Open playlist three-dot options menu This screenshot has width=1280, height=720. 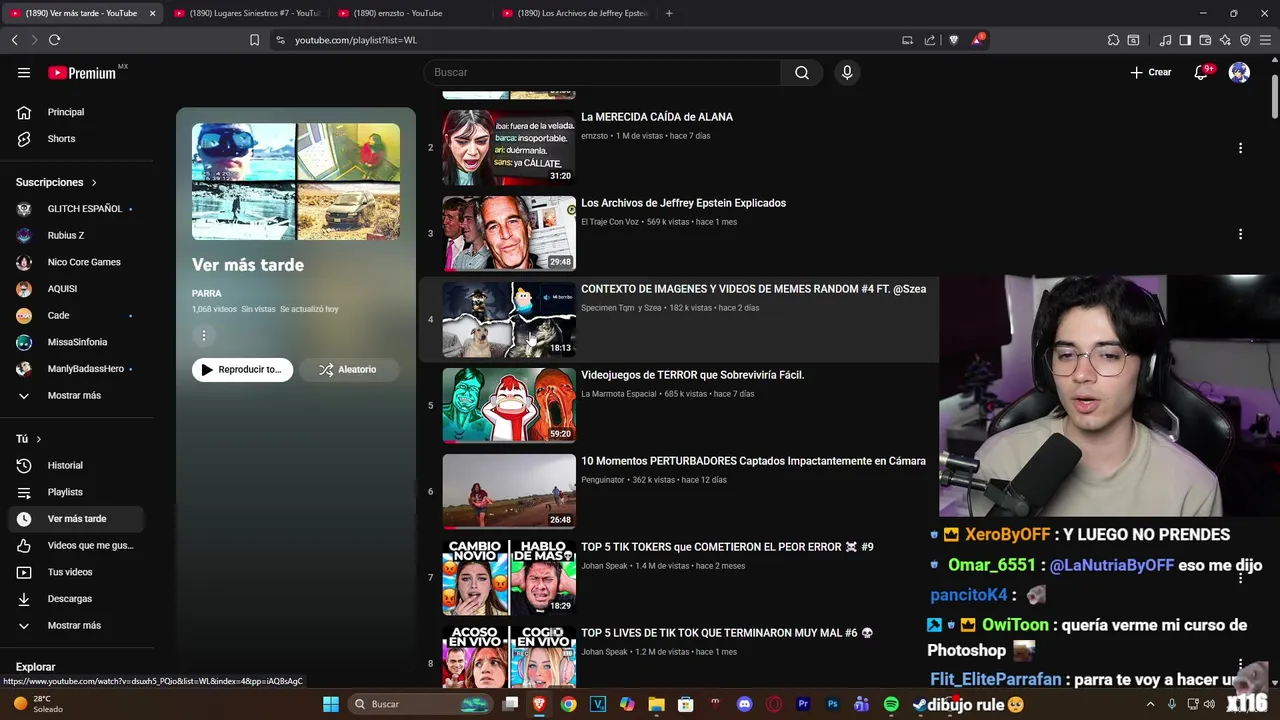pos(203,336)
